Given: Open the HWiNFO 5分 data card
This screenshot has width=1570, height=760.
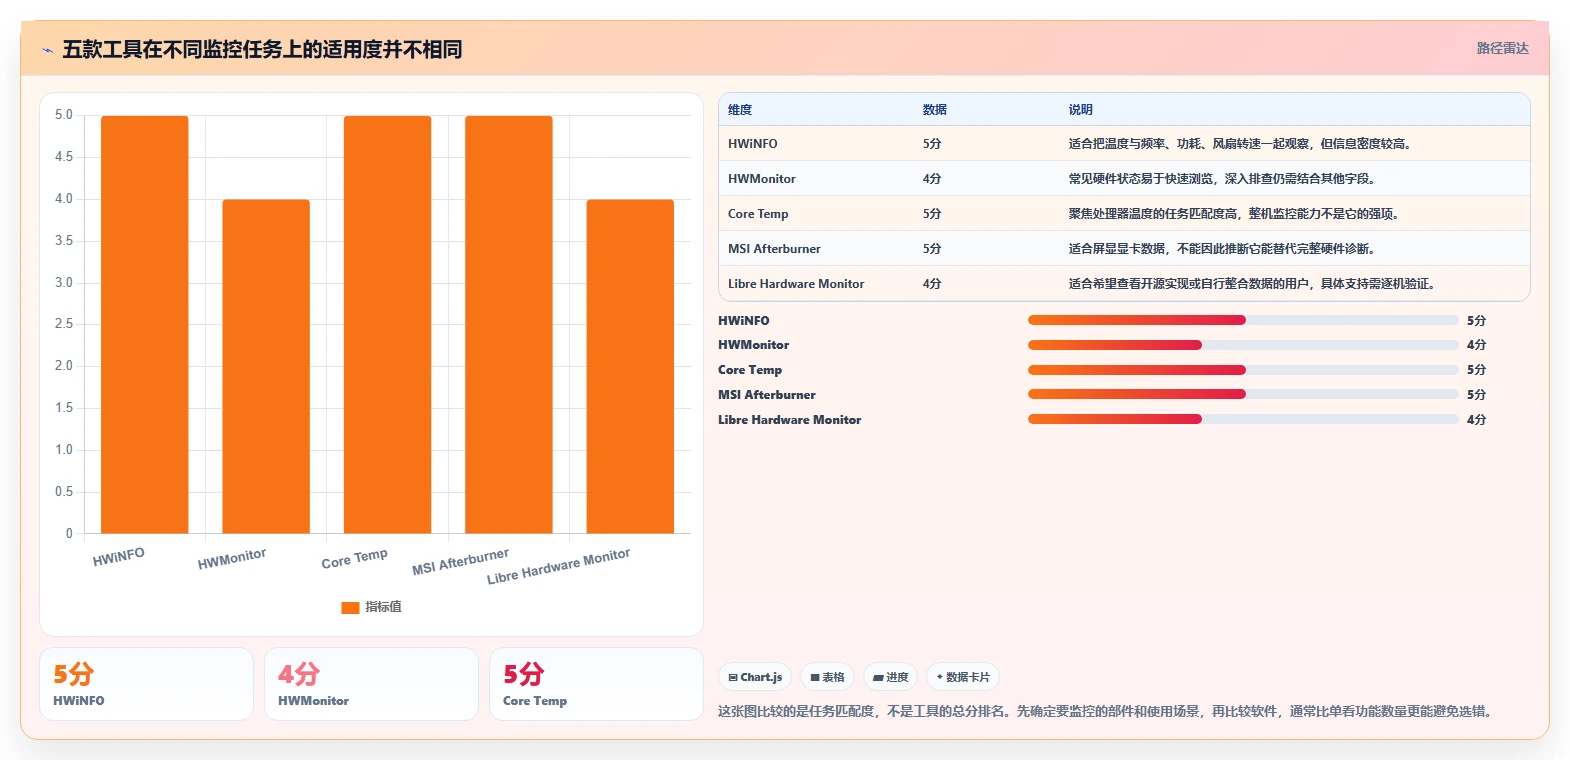Looking at the screenshot, I should pos(146,684).
